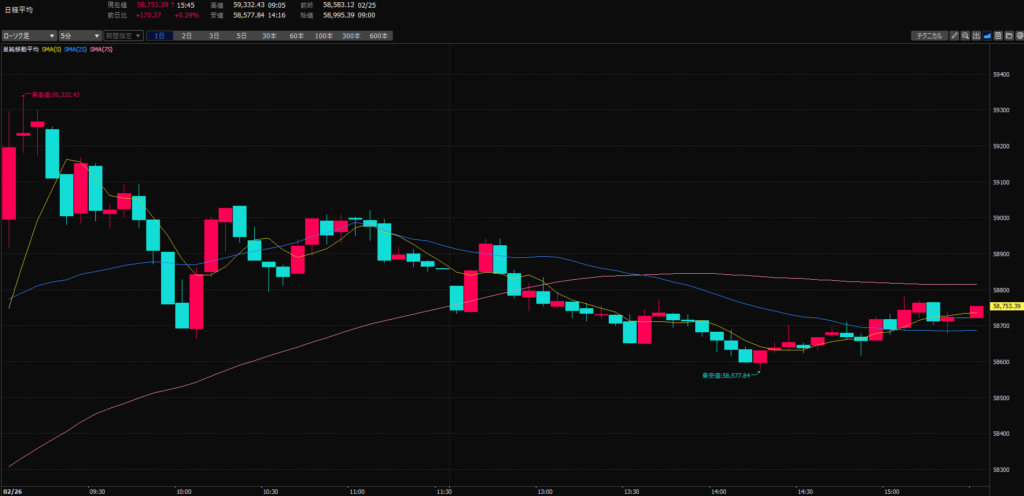This screenshot has height=496, width=1024.
Task: Select the 30本 bar count tab
Action: 269,36
